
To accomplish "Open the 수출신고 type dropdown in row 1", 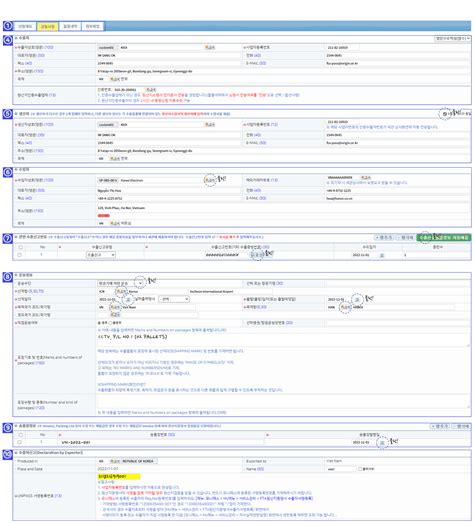I will coord(101,255).
